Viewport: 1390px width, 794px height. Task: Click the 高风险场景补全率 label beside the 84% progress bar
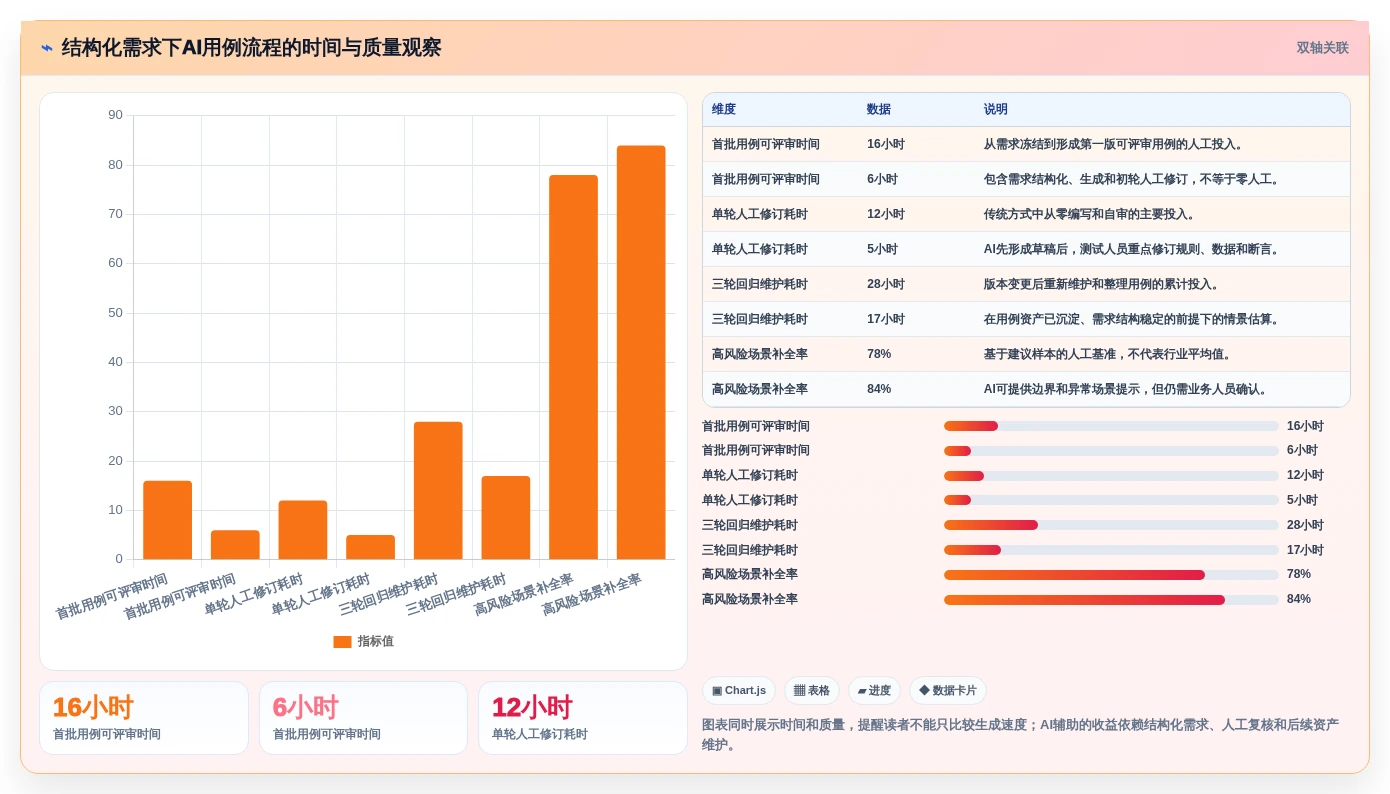pos(750,599)
